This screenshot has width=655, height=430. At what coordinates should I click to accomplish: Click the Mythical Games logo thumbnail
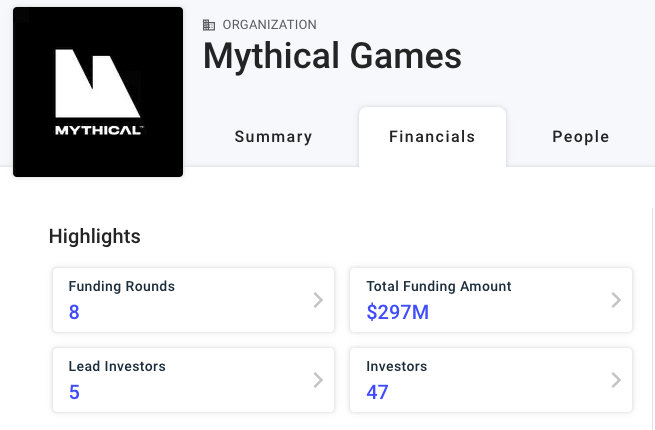98,92
